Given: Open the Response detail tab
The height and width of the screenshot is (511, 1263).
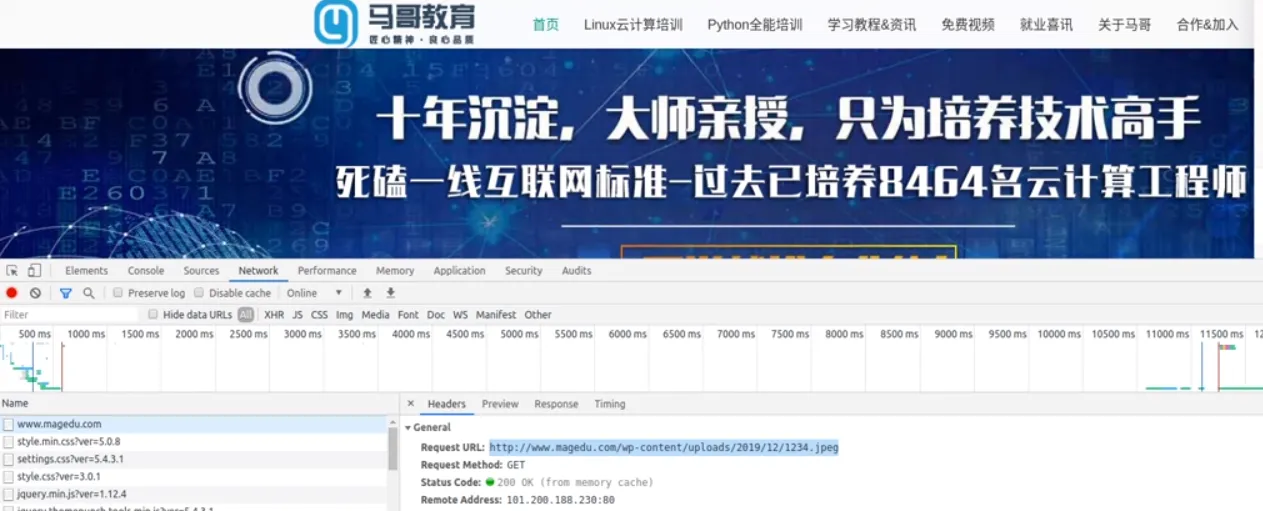Looking at the screenshot, I should click(x=556, y=404).
